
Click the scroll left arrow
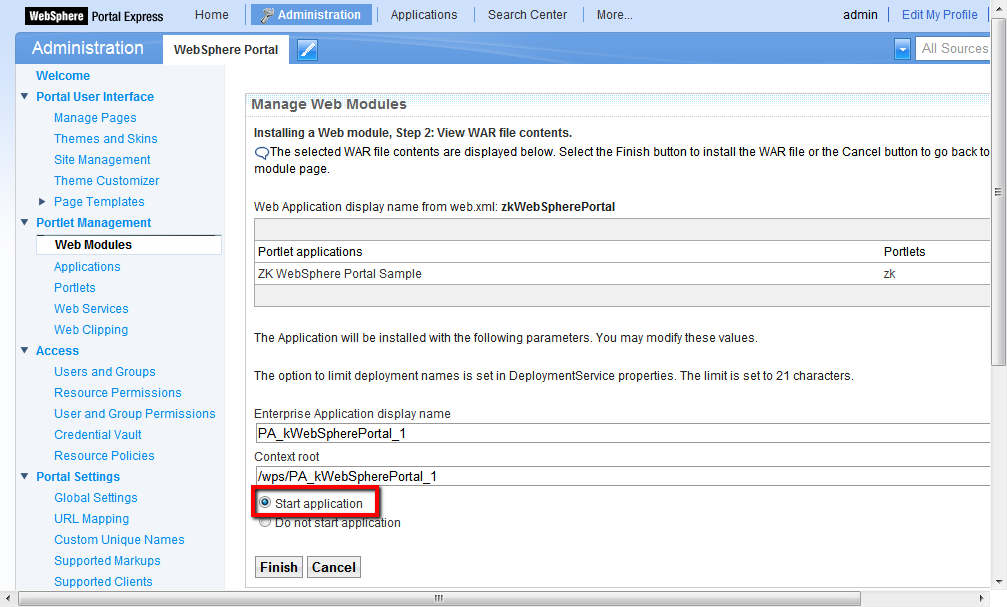point(7,598)
